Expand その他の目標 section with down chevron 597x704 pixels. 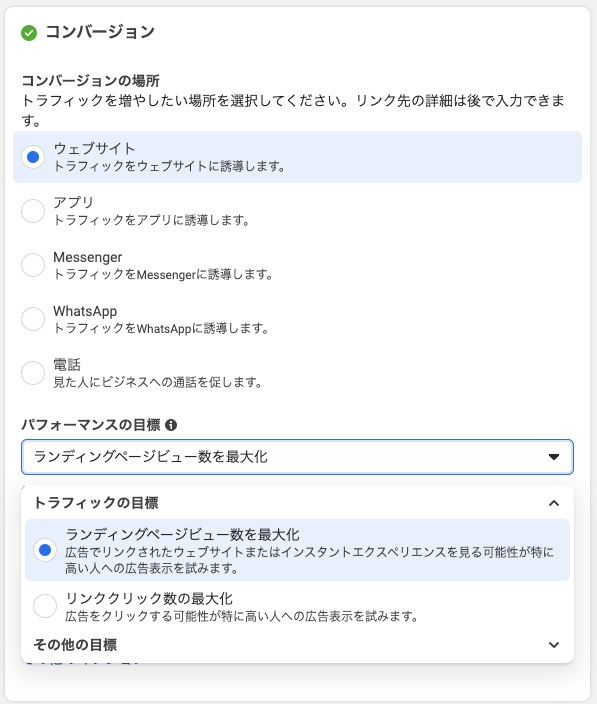(x=554, y=645)
